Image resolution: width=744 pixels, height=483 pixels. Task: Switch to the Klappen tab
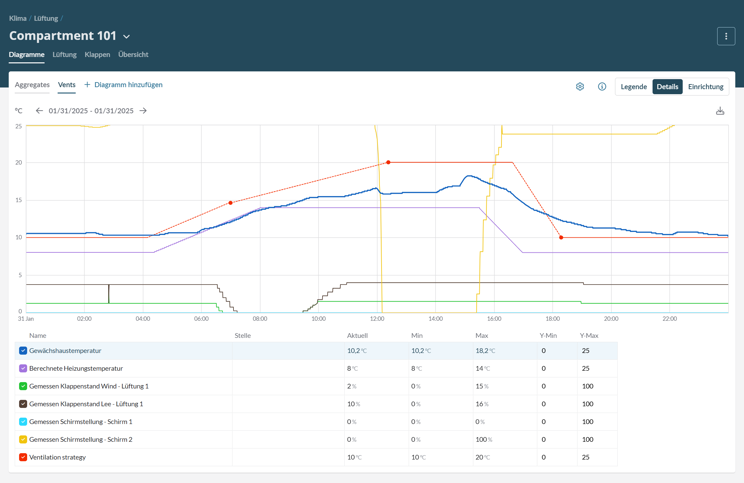tap(97, 55)
